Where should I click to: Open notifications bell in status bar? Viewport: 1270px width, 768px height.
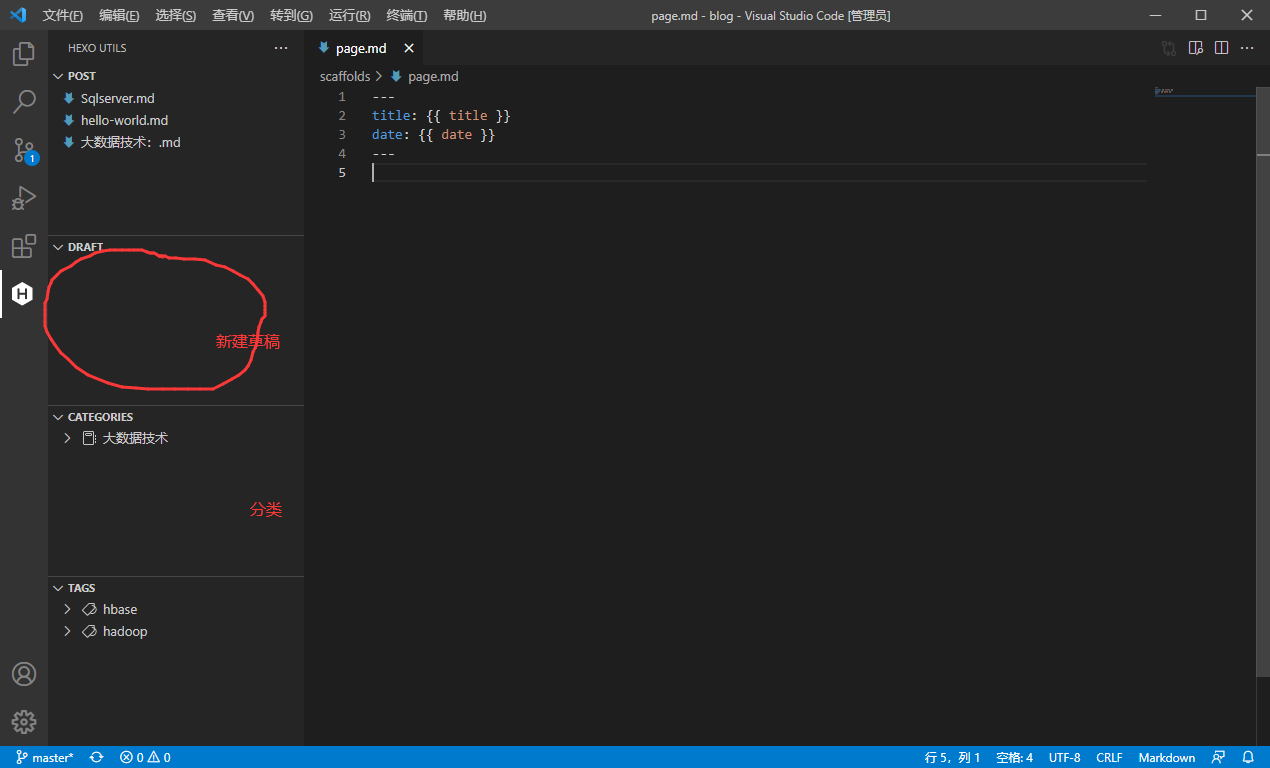click(x=1248, y=758)
